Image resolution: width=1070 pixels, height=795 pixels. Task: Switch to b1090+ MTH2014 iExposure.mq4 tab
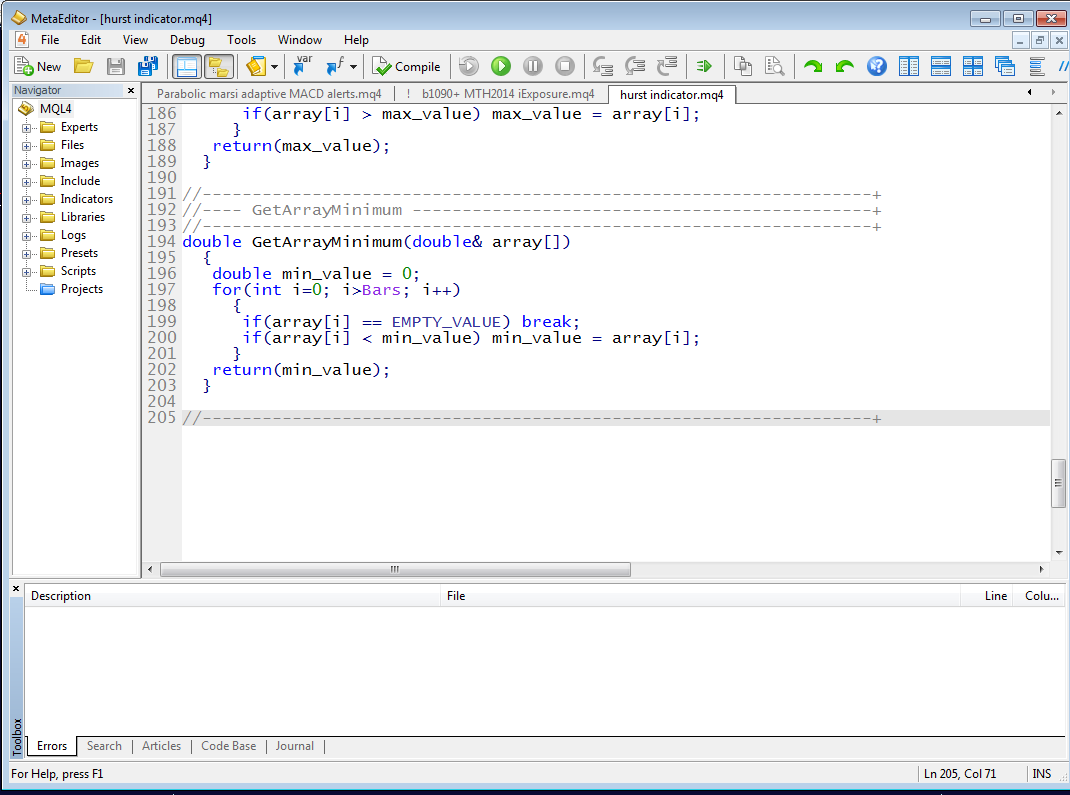pos(507,94)
